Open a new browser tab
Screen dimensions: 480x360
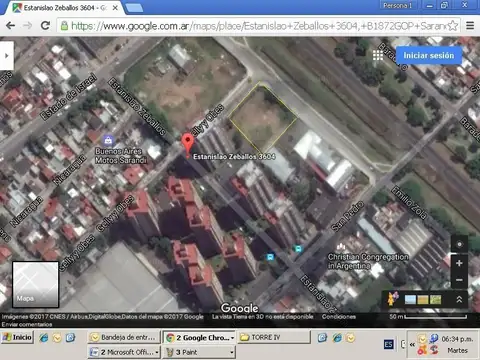pyautogui.click(x=135, y=8)
